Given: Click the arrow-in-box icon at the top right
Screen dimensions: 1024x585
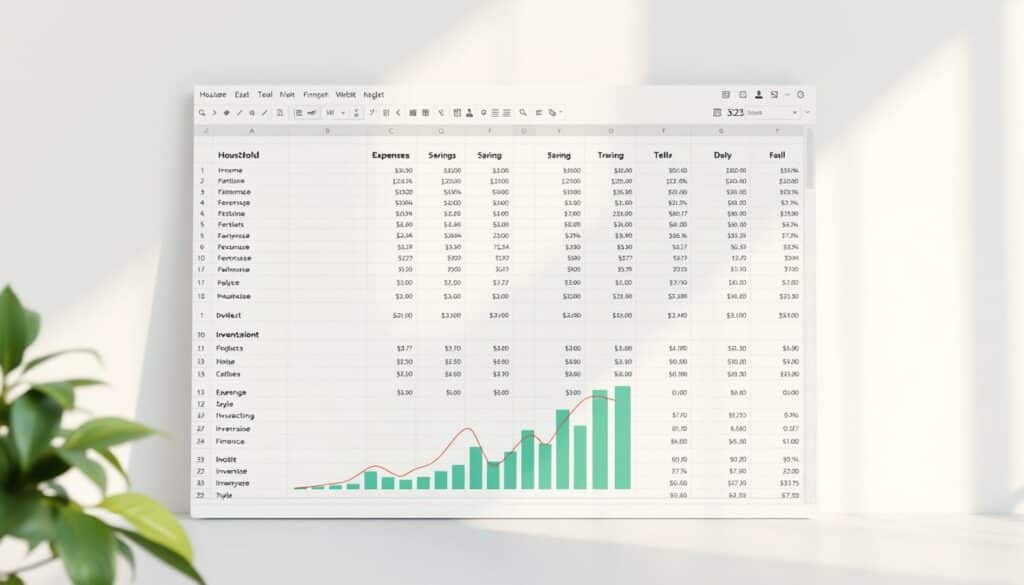Looking at the screenshot, I should point(775,95).
